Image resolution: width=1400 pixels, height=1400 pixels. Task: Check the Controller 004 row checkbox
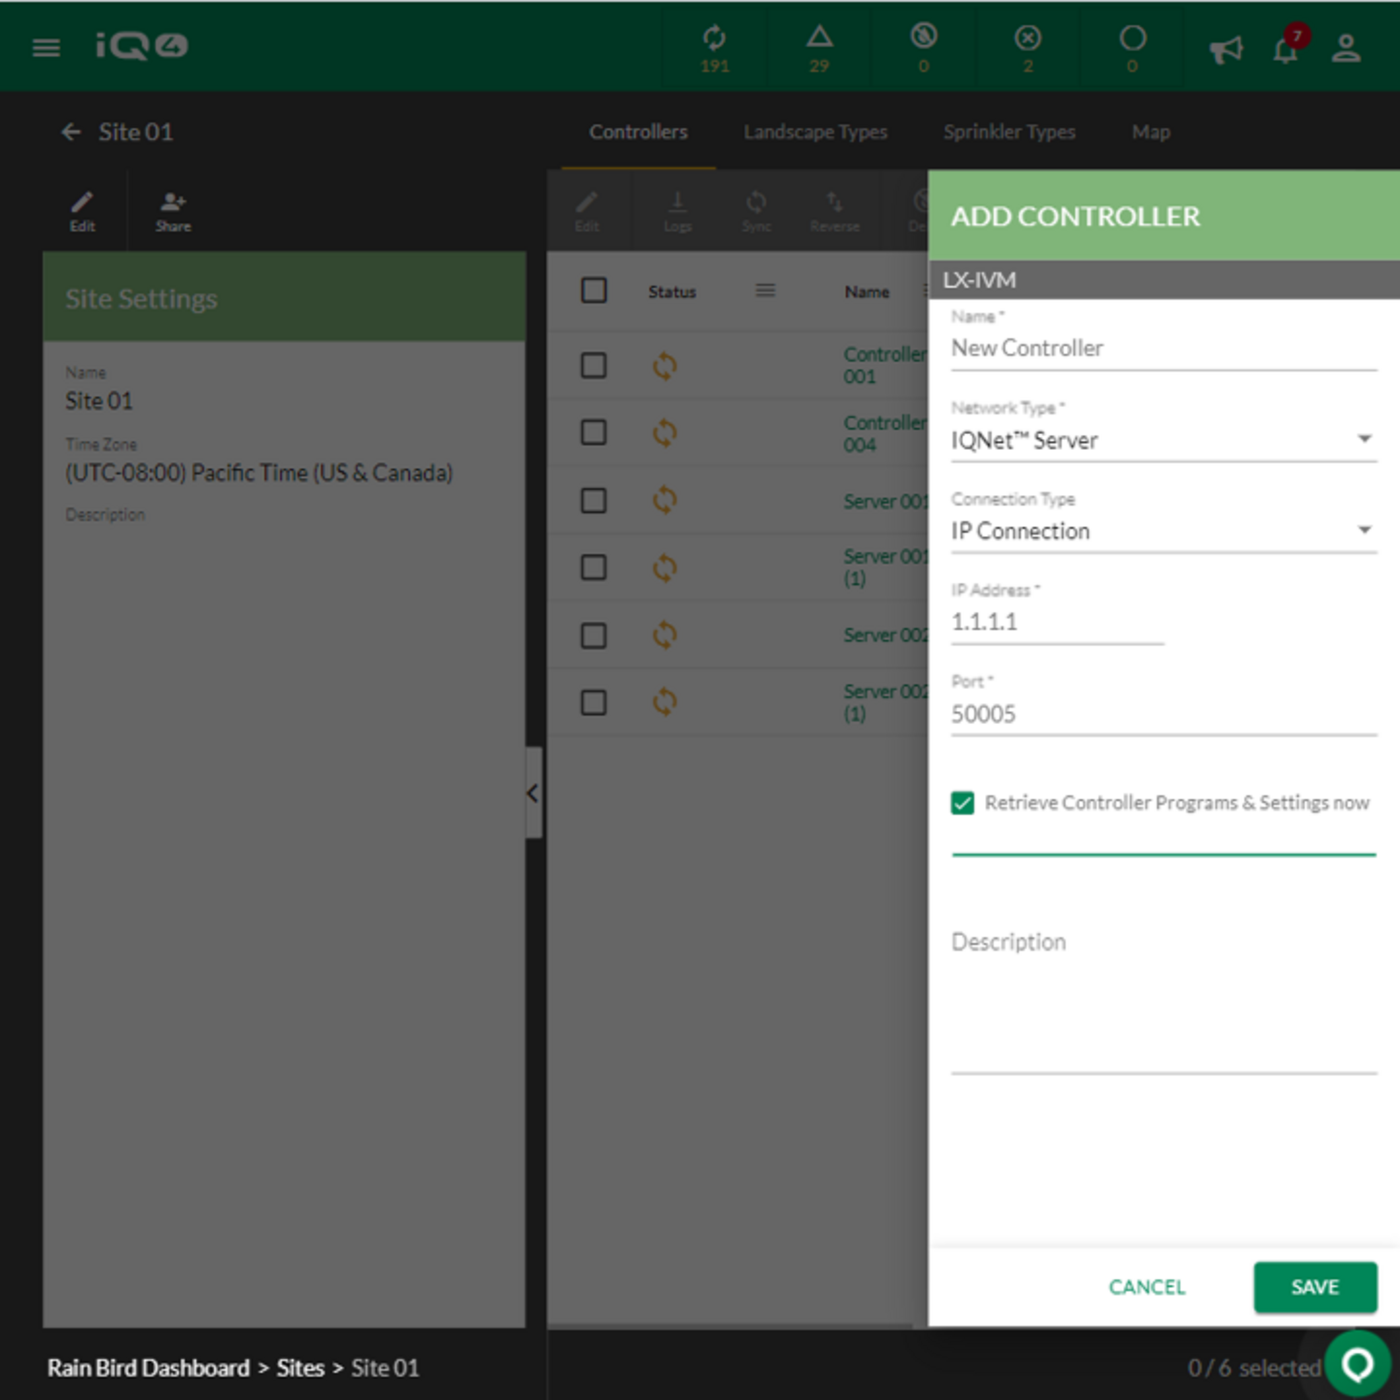pyautogui.click(x=594, y=432)
